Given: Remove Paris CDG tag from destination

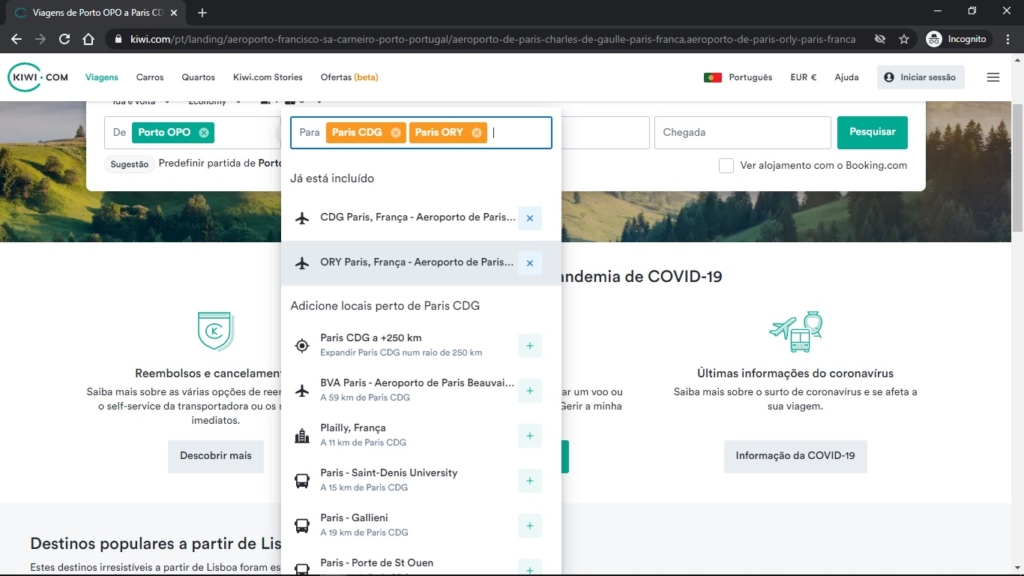Looking at the screenshot, I should point(396,133).
